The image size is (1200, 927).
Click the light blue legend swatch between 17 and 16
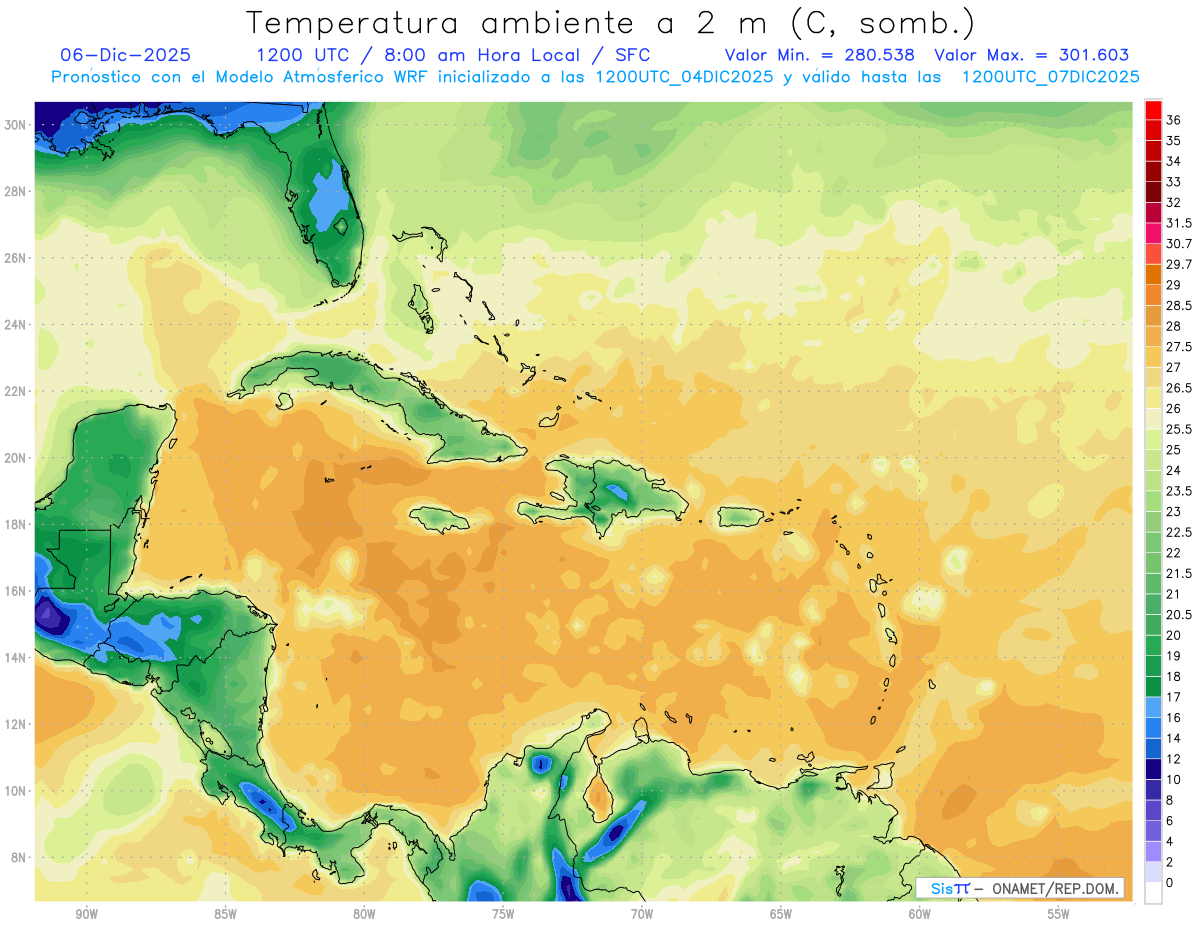(x=1153, y=707)
